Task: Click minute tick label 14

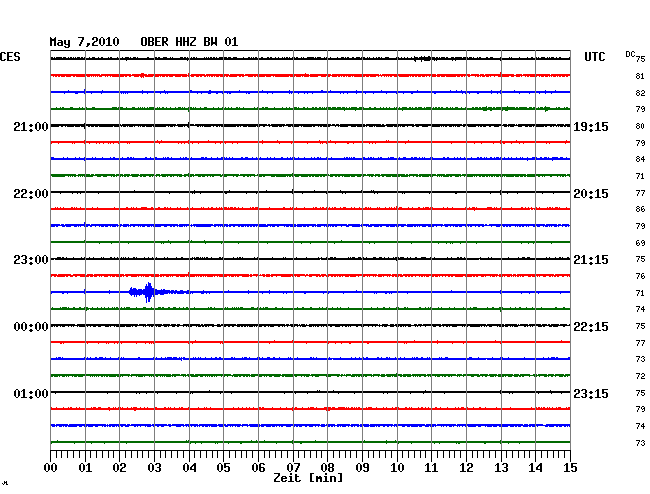Action: pos(535,467)
